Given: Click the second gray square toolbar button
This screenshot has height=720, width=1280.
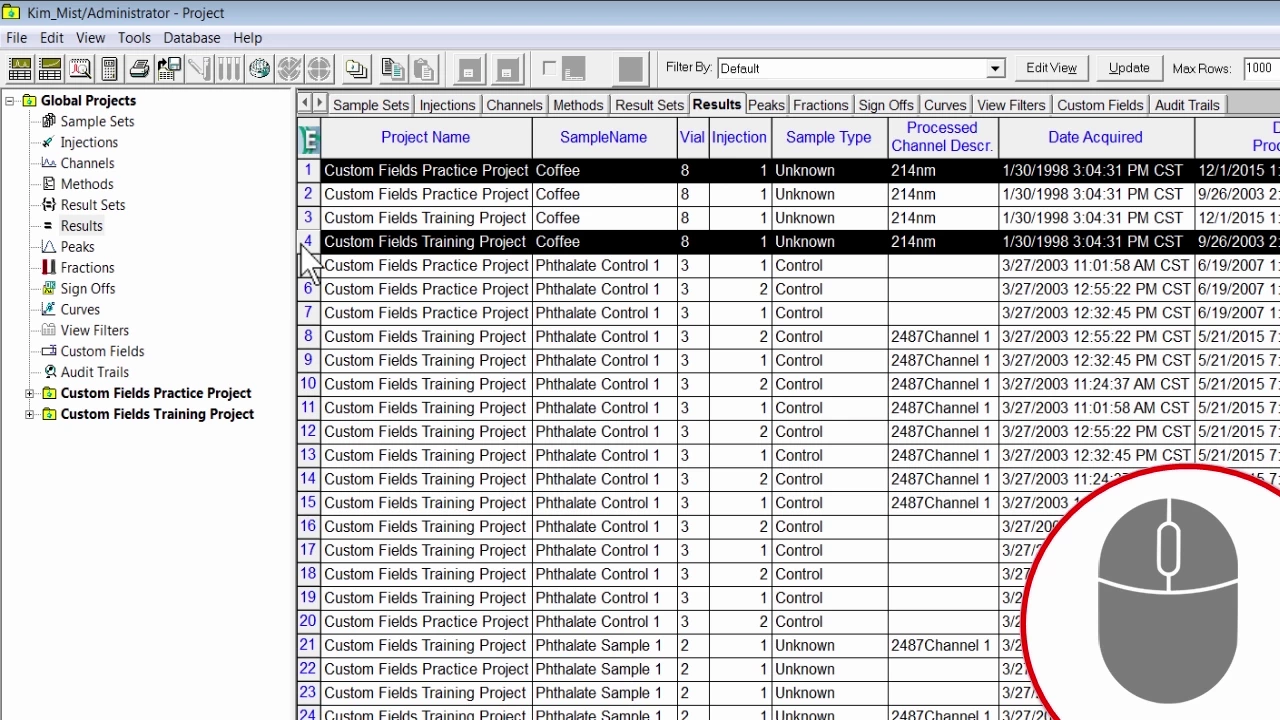Looking at the screenshot, I should tap(507, 69).
